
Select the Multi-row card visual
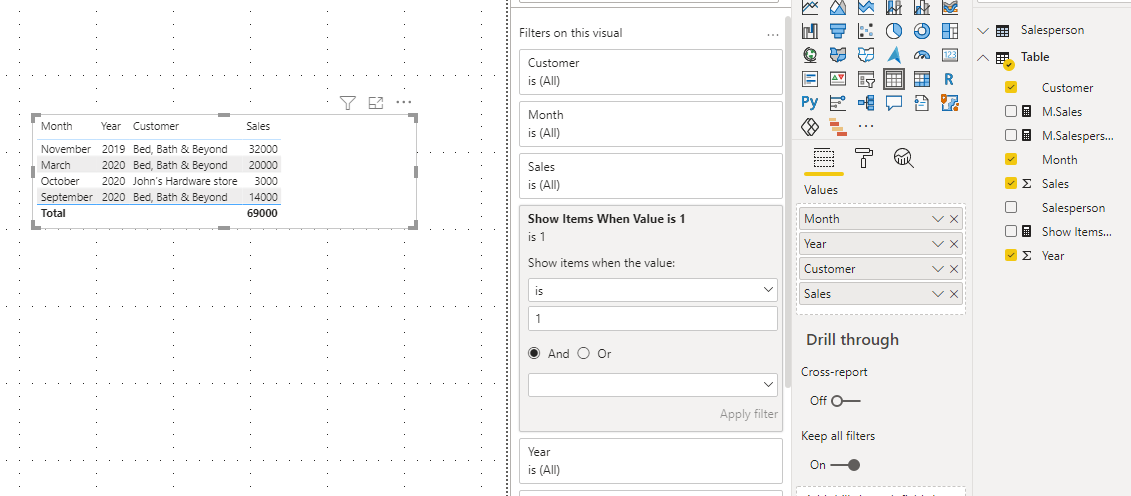(x=810, y=79)
